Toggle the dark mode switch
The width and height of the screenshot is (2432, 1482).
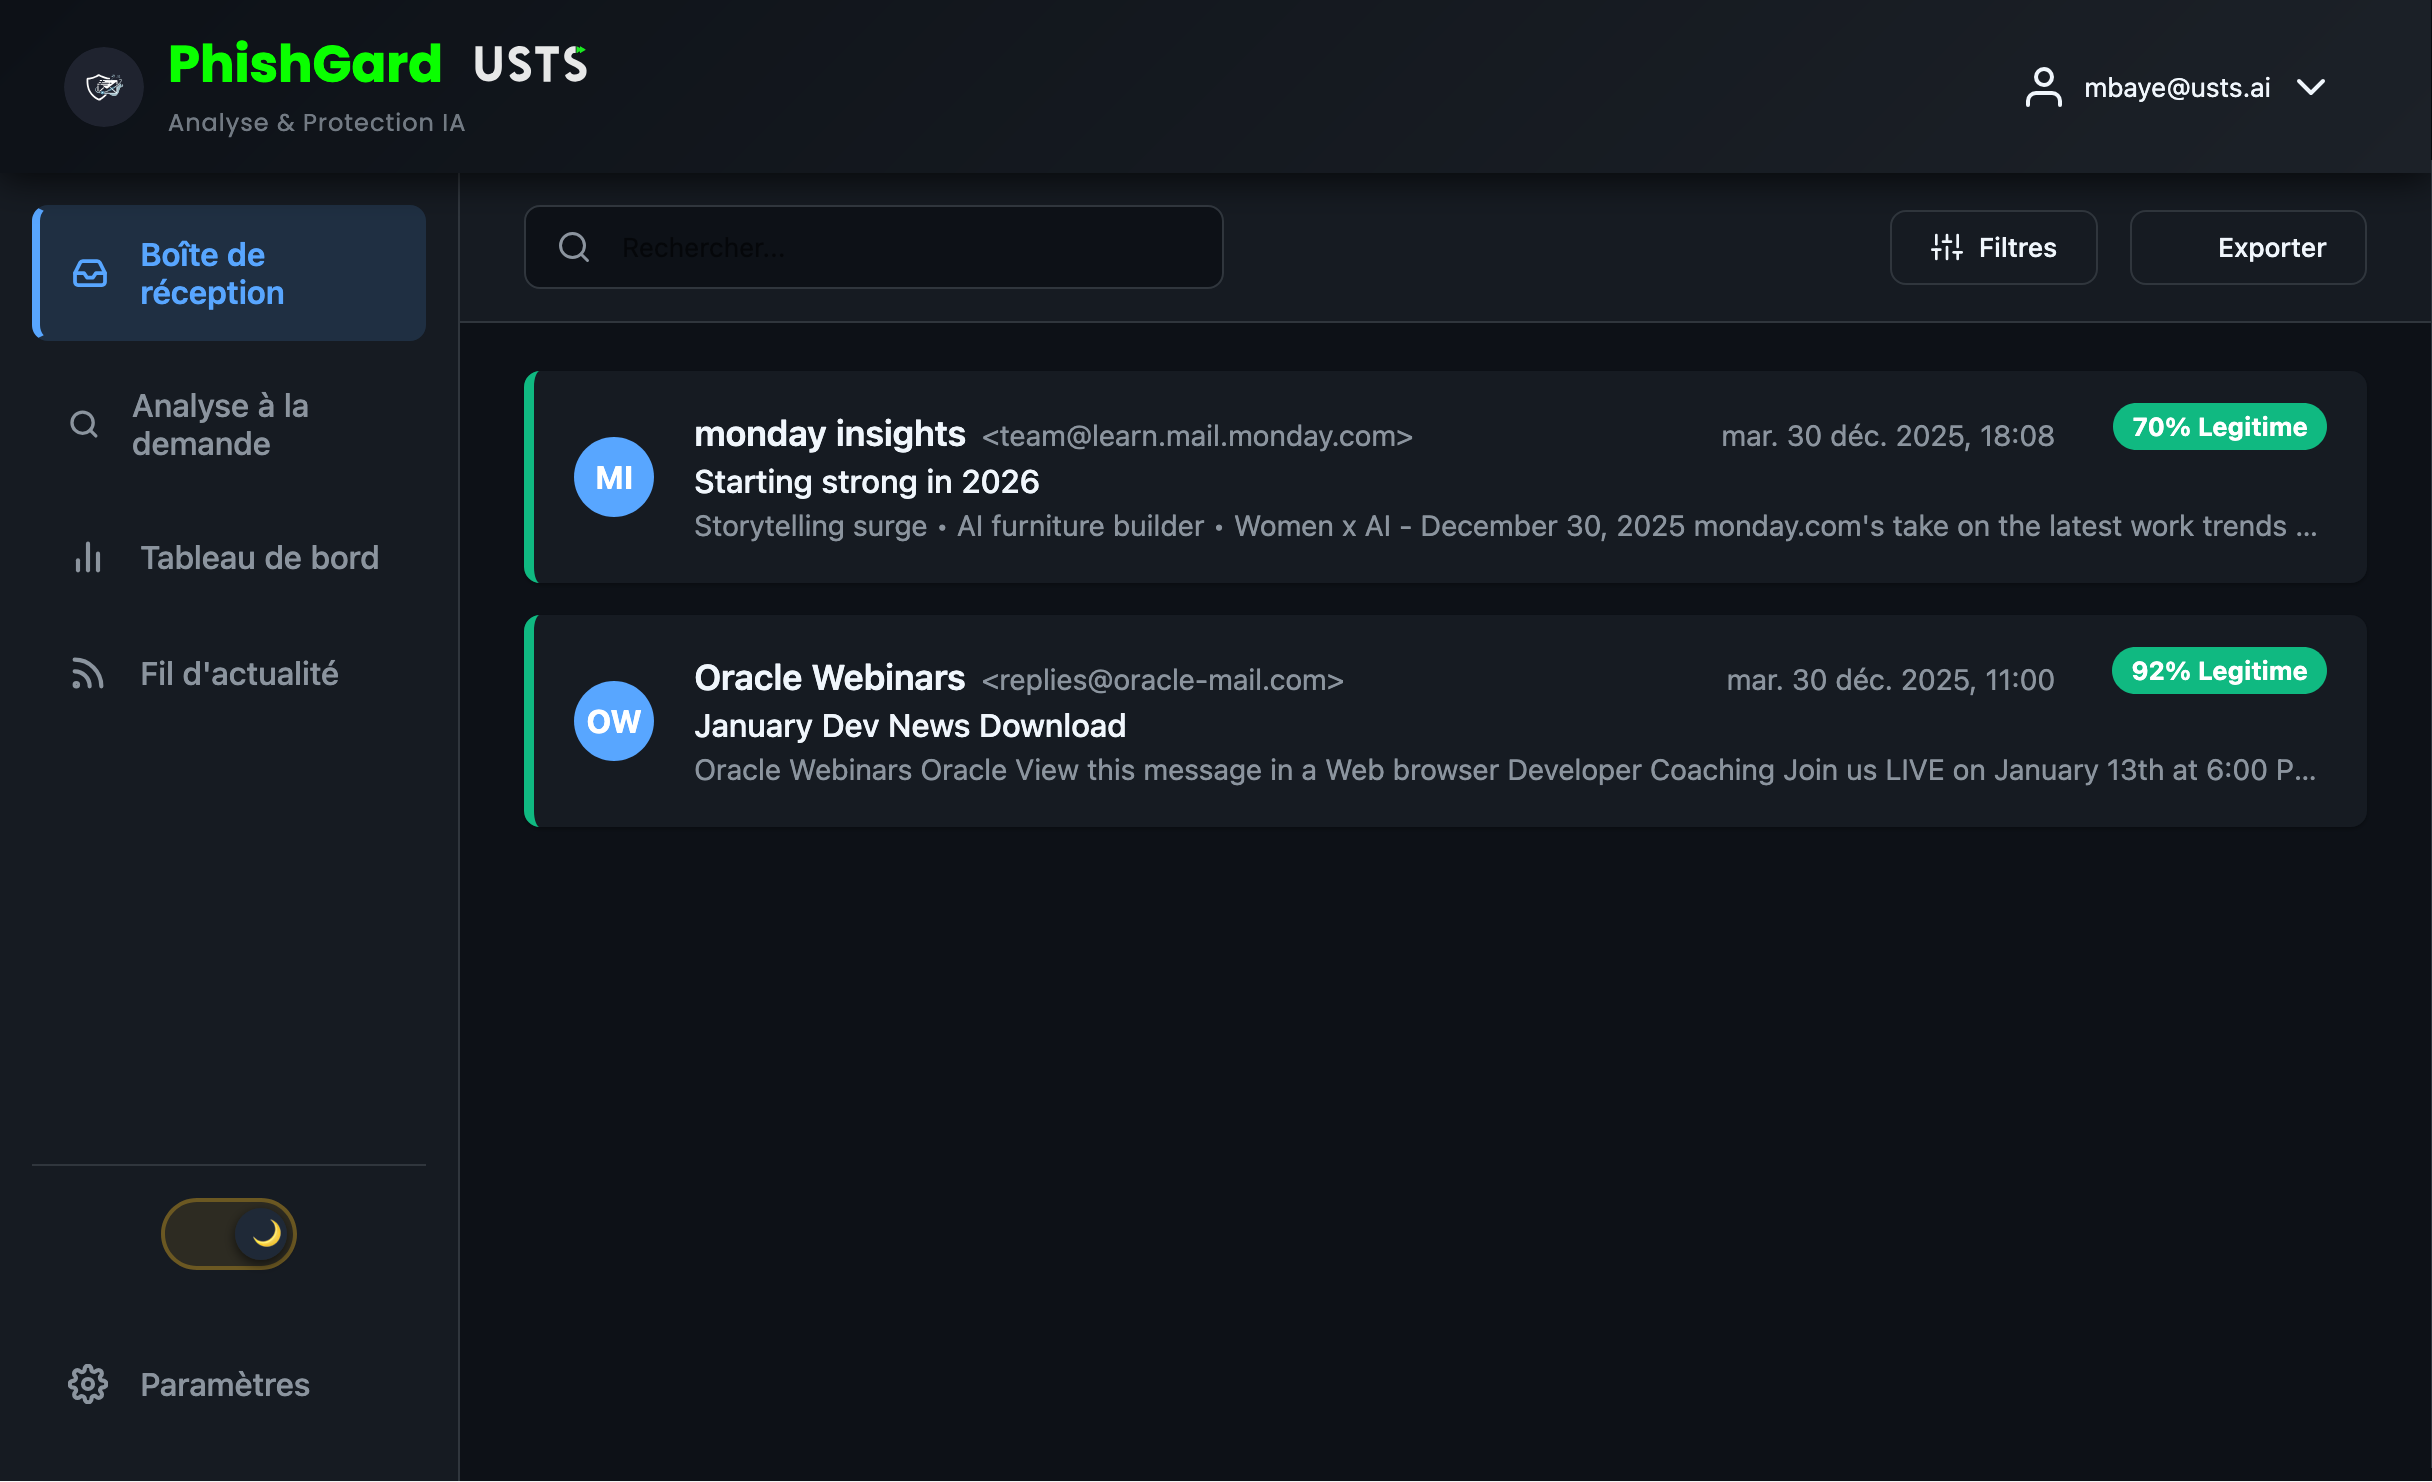point(228,1233)
